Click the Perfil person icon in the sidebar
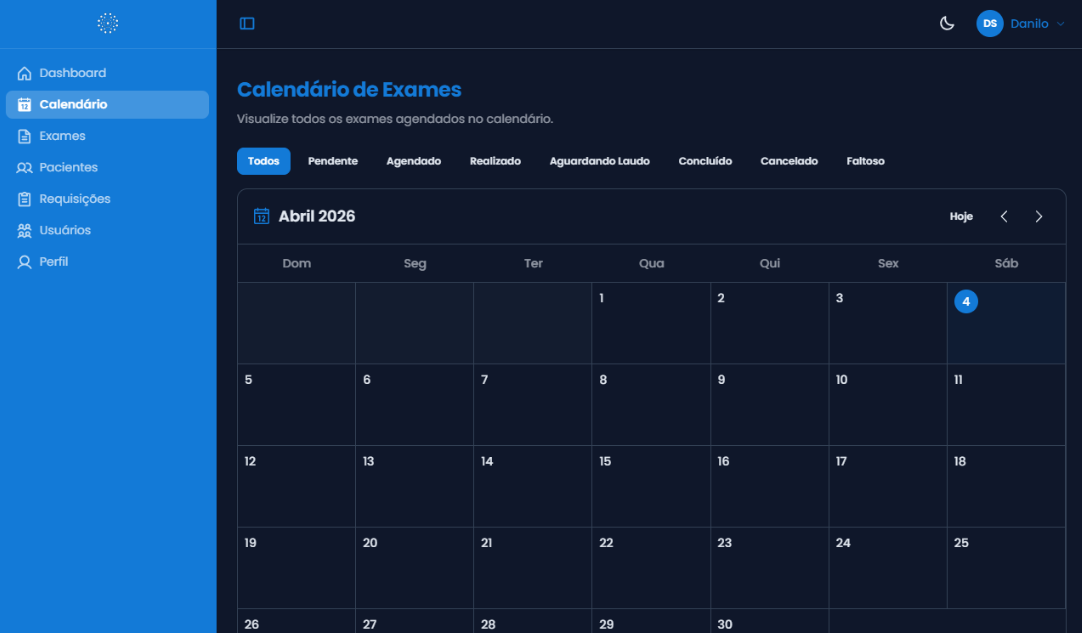The image size is (1082, 633). [24, 262]
